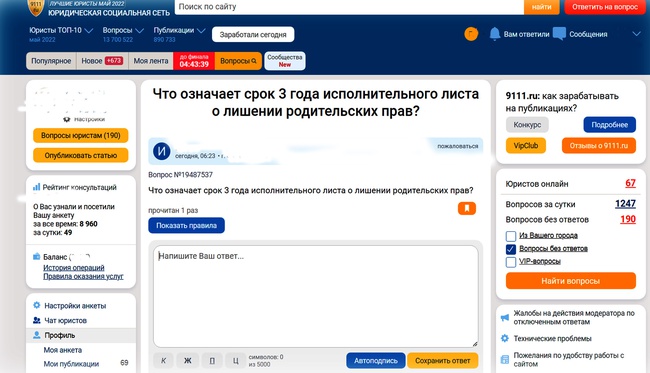Open the Новое +673 tab

(102, 61)
